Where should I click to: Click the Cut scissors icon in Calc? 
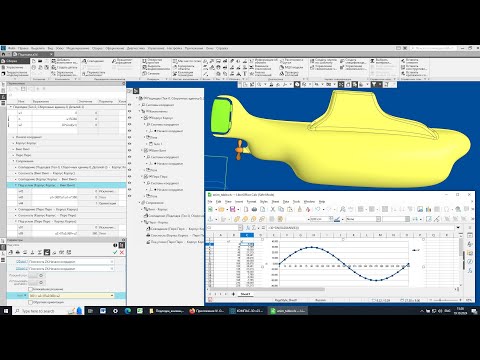coord(272,209)
